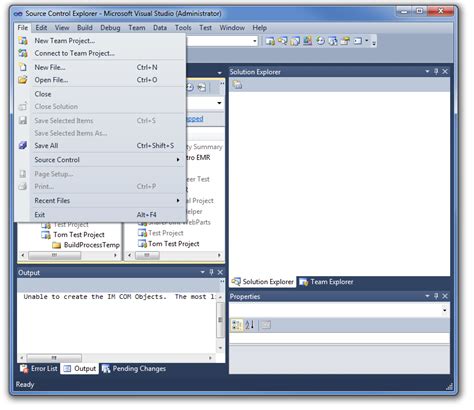
Task: Open the Test menu
Action: click(205, 28)
